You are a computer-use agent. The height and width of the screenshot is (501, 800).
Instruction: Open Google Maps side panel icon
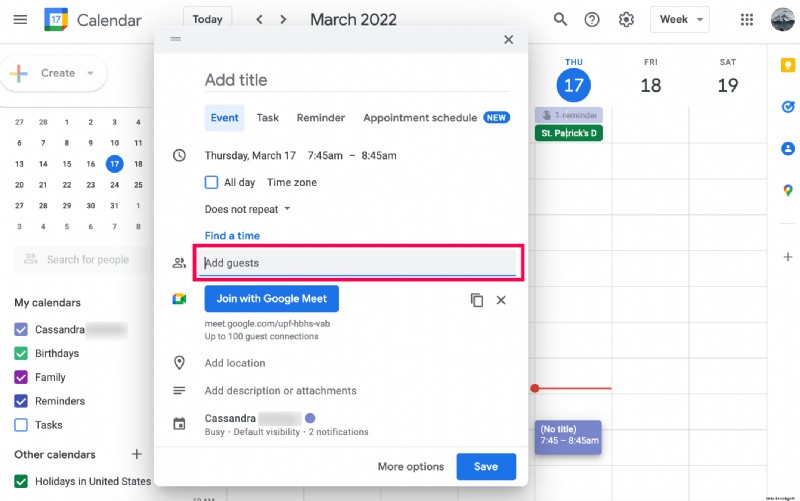(x=788, y=190)
